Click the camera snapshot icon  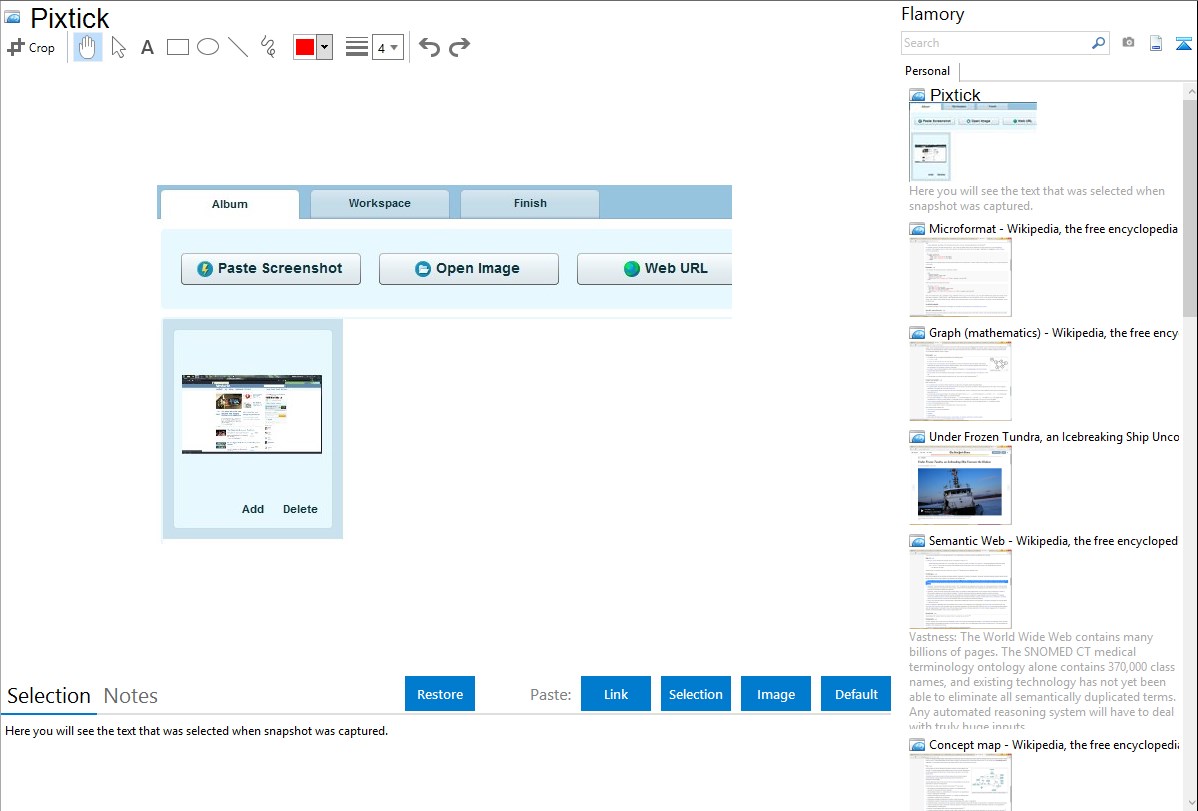1128,43
